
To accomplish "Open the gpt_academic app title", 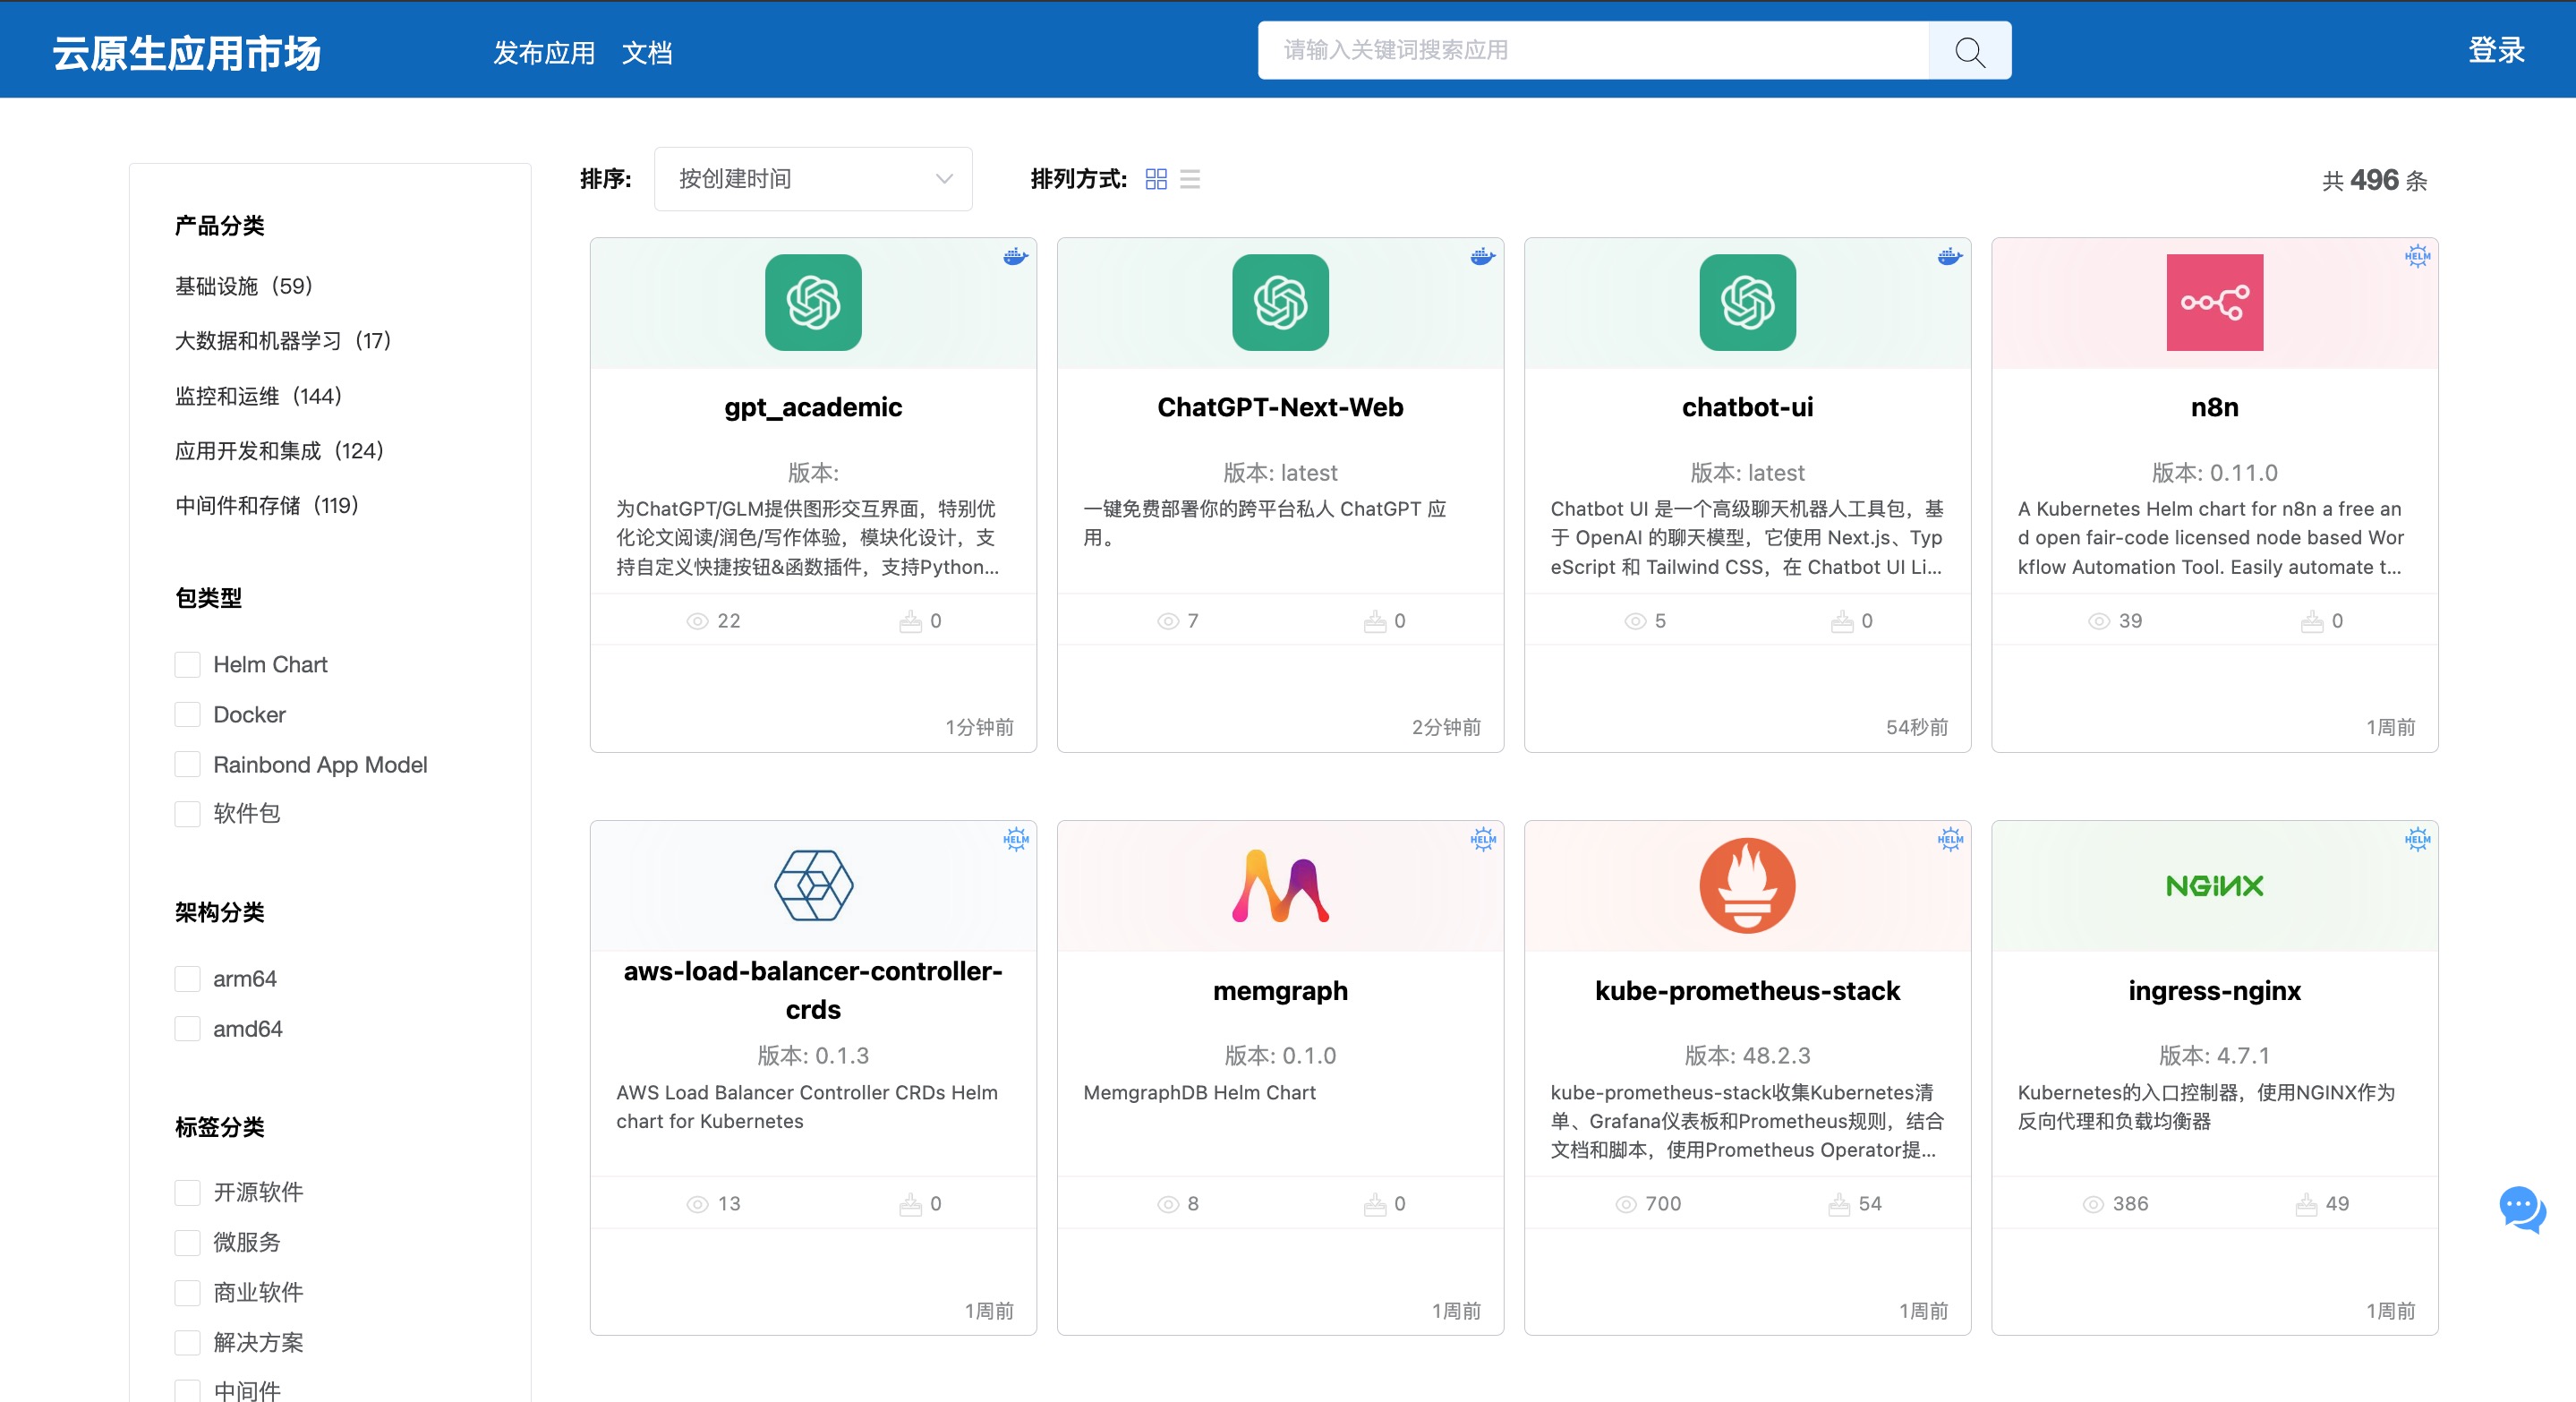I will coord(812,407).
